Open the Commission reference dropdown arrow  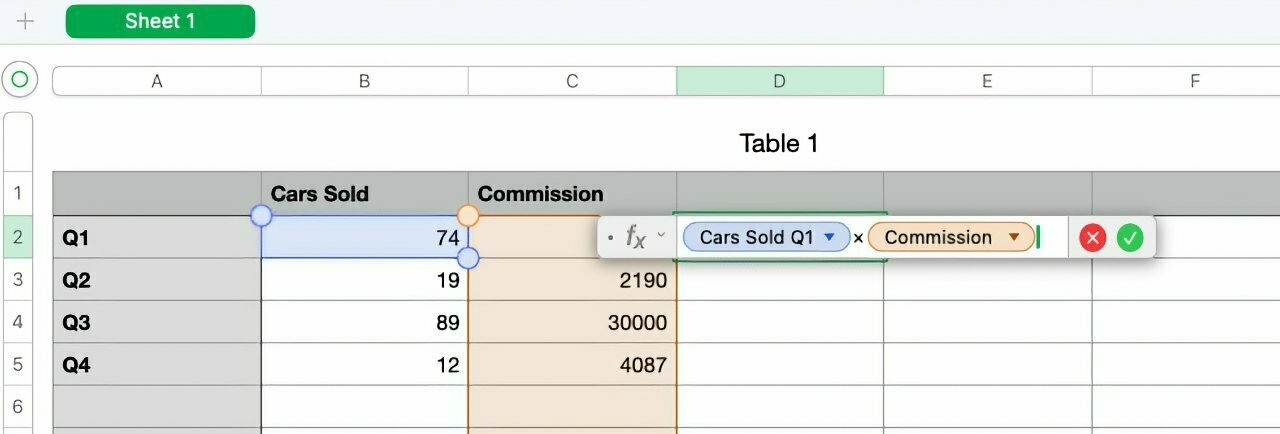(x=1014, y=237)
